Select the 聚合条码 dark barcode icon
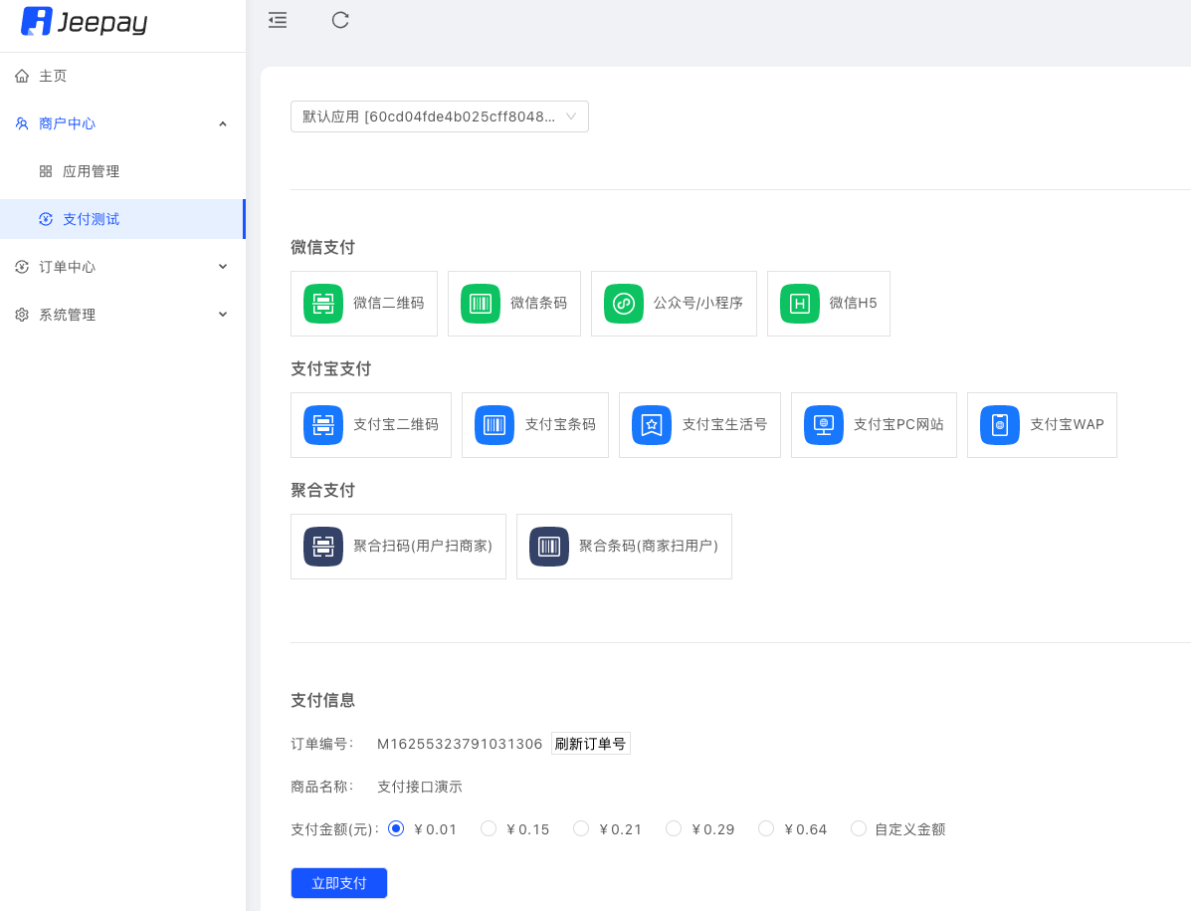Viewport: 1191px width, 911px height. [548, 546]
